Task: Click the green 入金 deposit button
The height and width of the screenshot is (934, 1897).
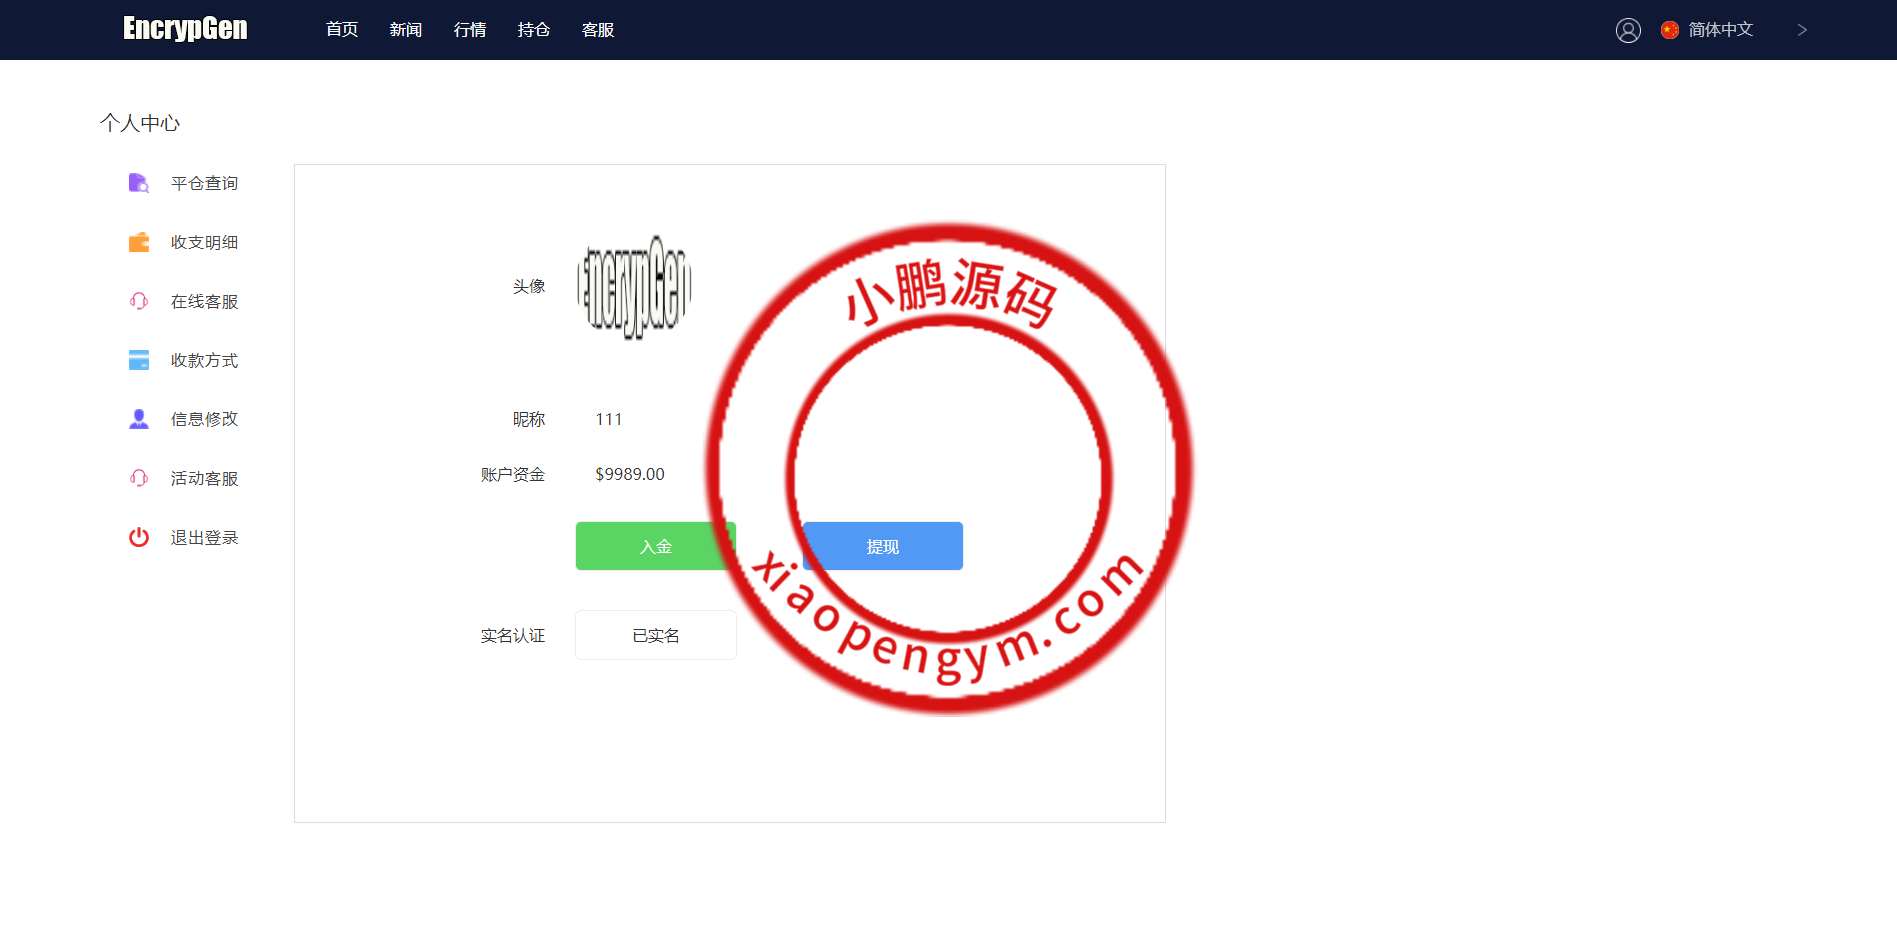Action: [655, 546]
